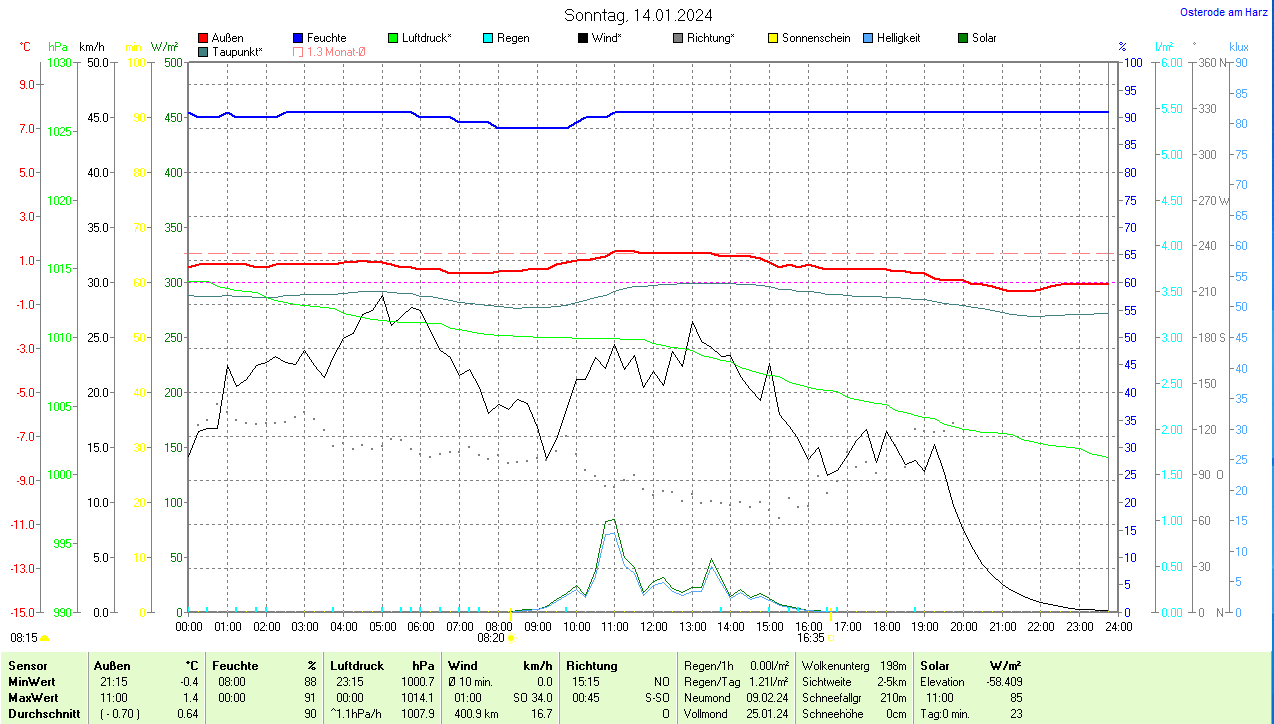This screenshot has width=1274, height=724.
Task: Click the Taupunkt legend square
Action: pos(204,51)
